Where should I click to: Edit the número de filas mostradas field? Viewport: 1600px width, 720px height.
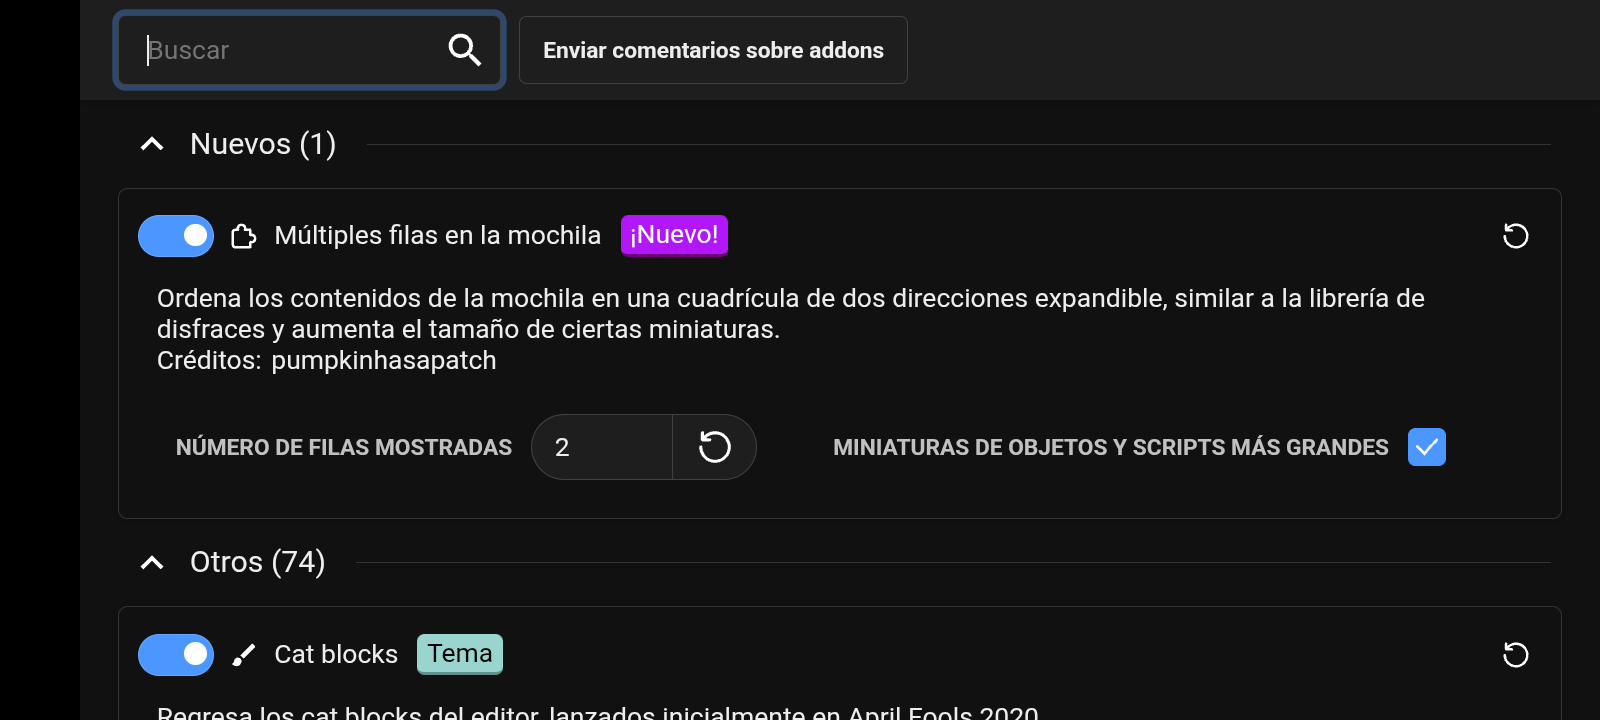[x=602, y=447]
